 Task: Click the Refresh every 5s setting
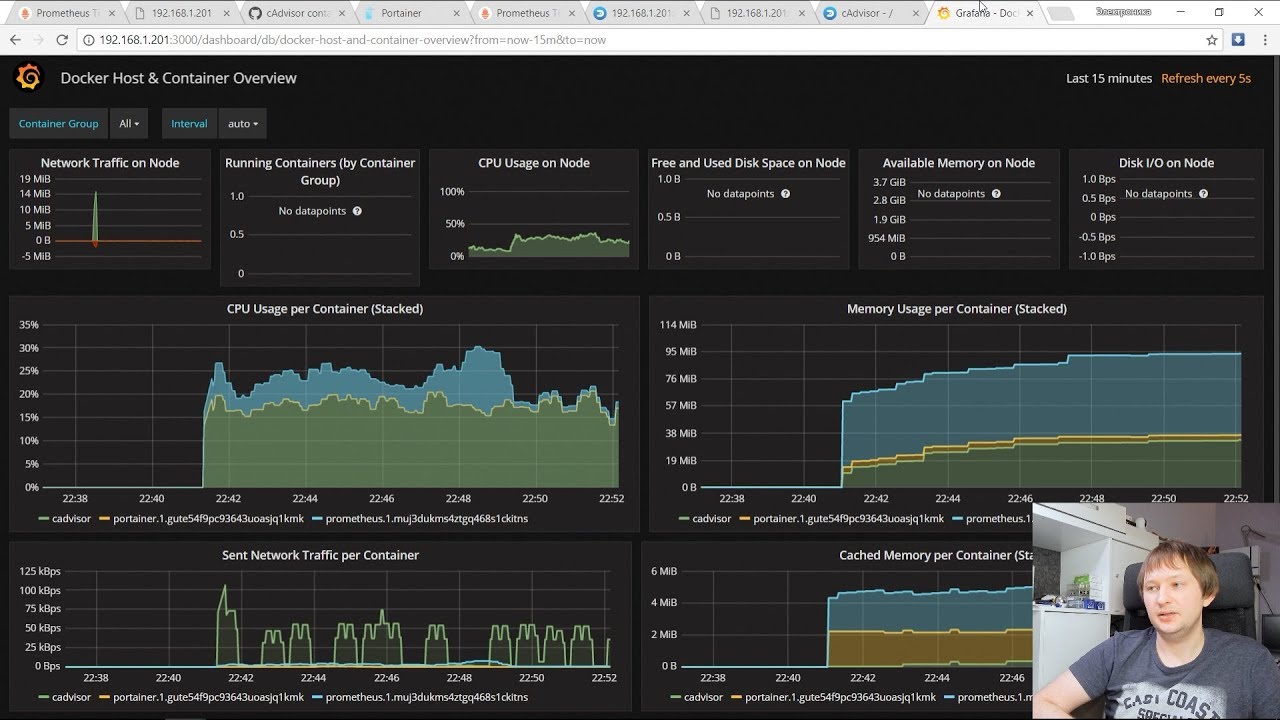1205,78
